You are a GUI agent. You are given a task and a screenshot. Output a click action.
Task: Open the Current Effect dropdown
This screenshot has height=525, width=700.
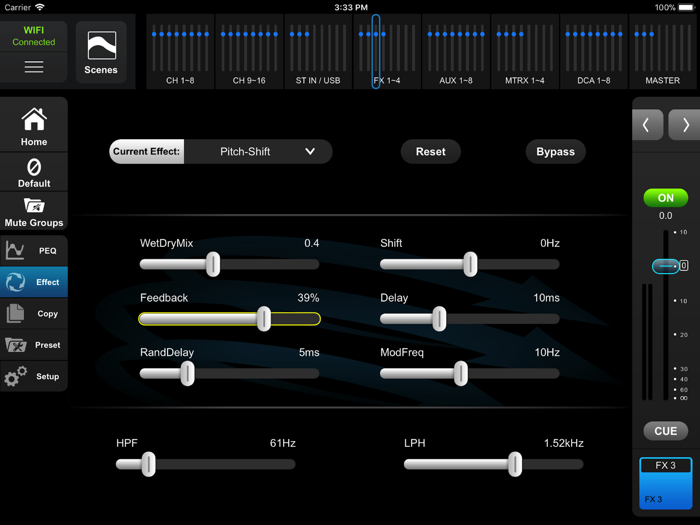coord(258,152)
